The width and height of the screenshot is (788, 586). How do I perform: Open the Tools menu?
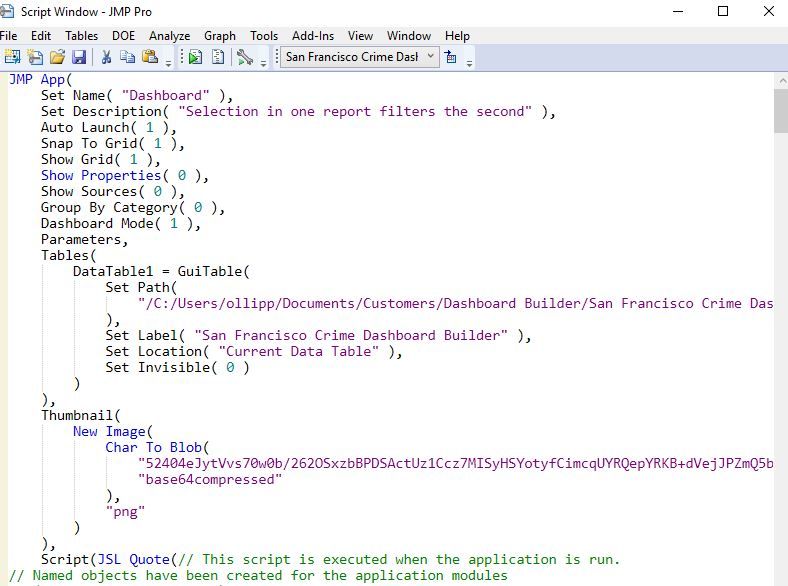point(264,36)
